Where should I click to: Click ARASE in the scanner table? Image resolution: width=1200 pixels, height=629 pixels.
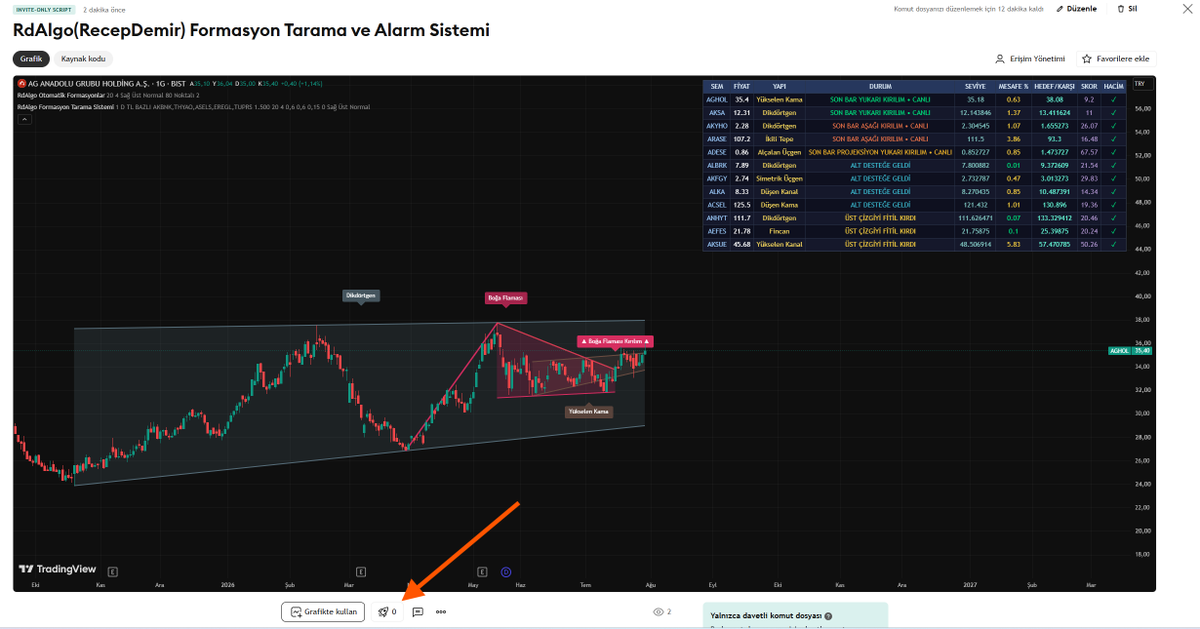[717, 139]
